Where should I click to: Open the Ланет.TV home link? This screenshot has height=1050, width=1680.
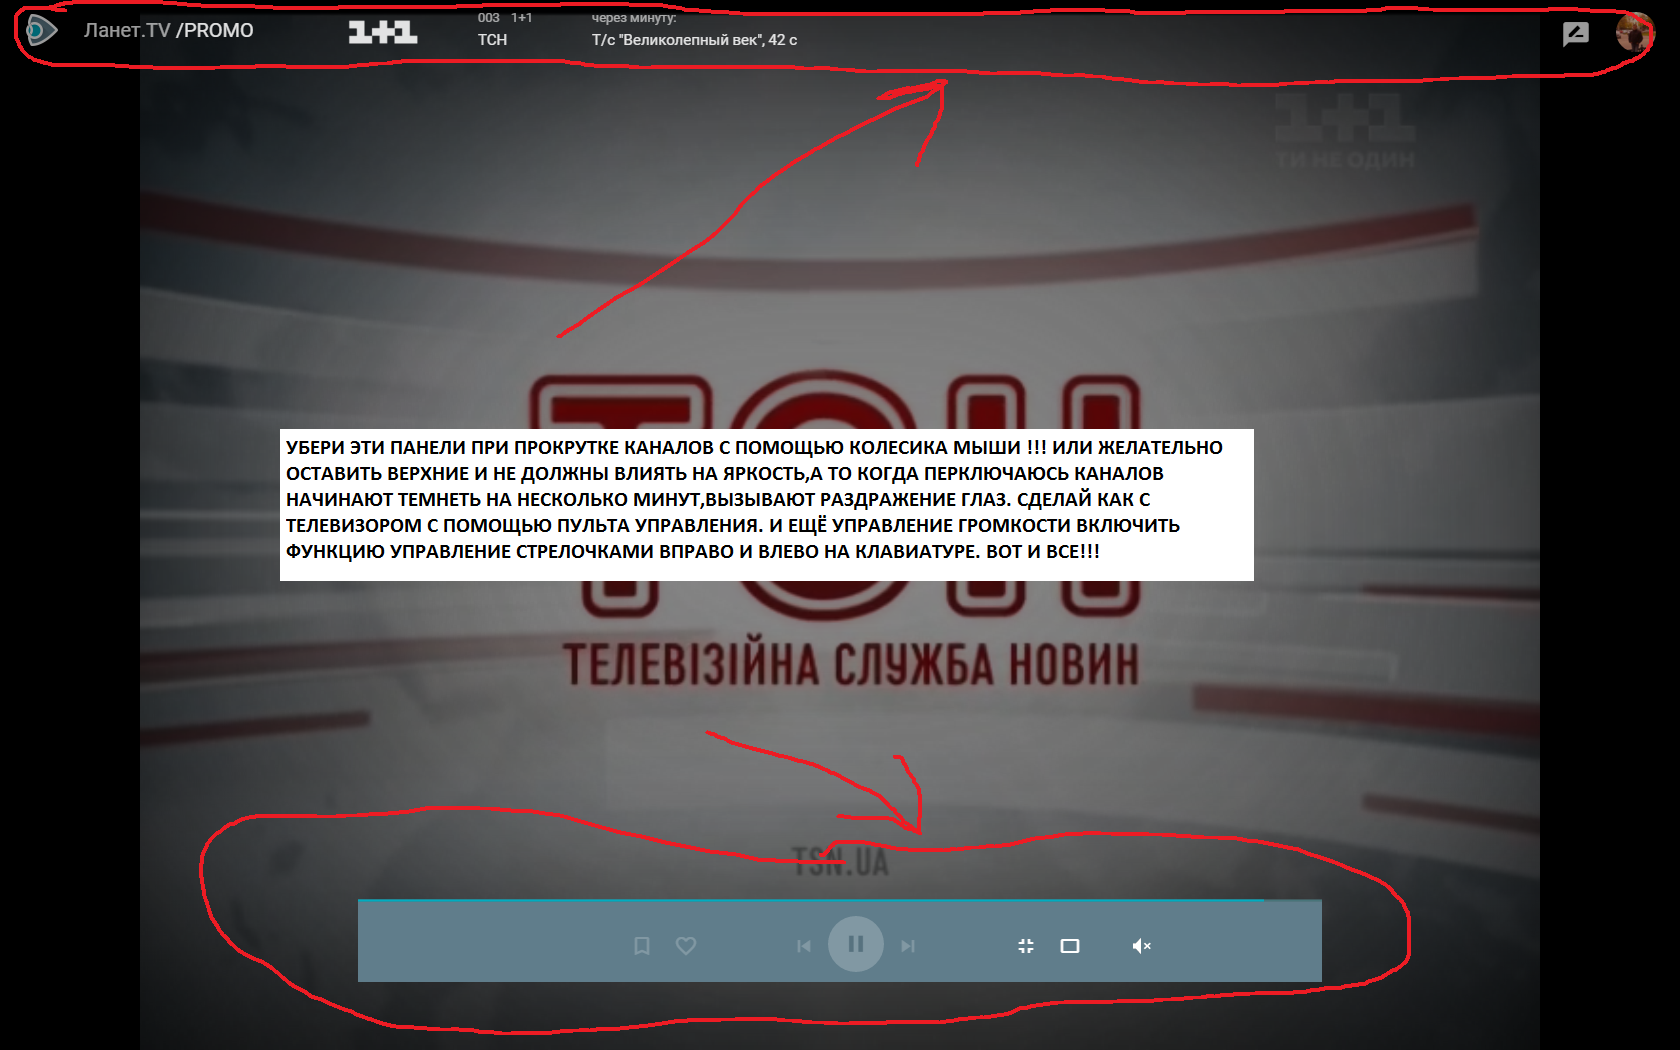[126, 31]
